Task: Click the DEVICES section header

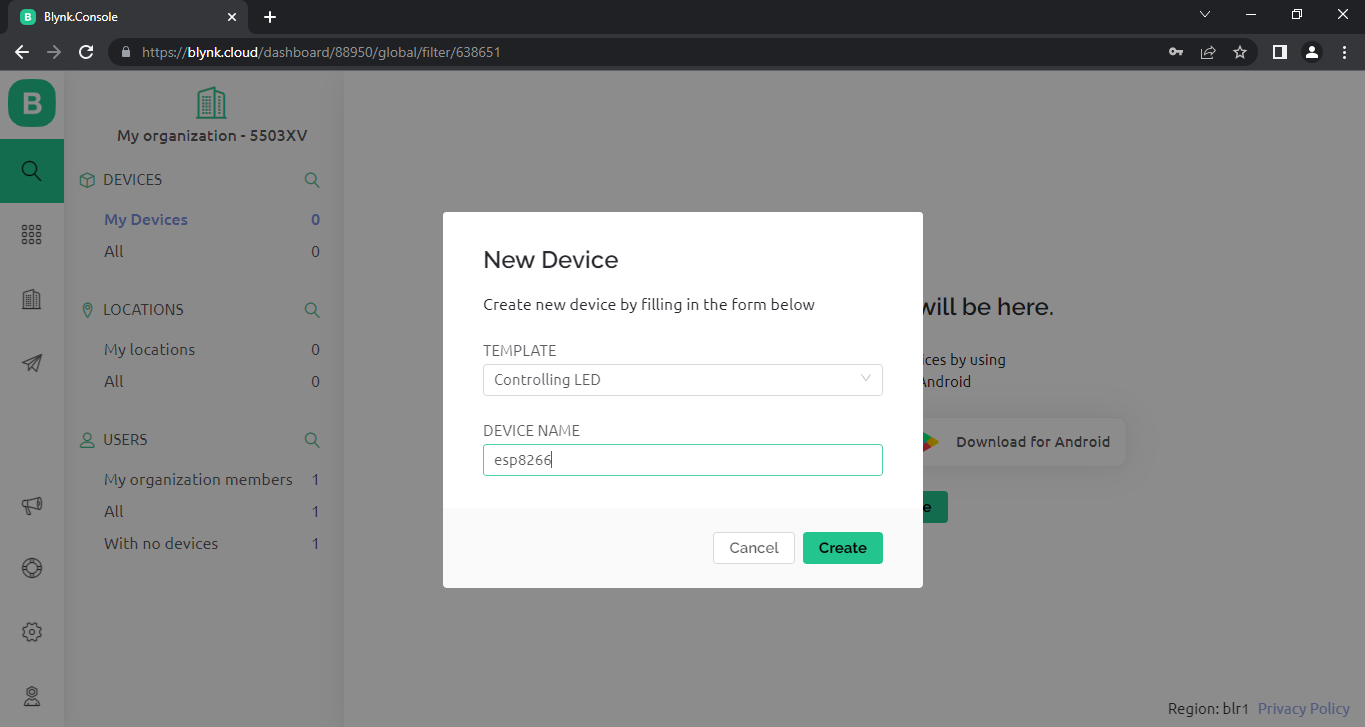Action: point(132,180)
